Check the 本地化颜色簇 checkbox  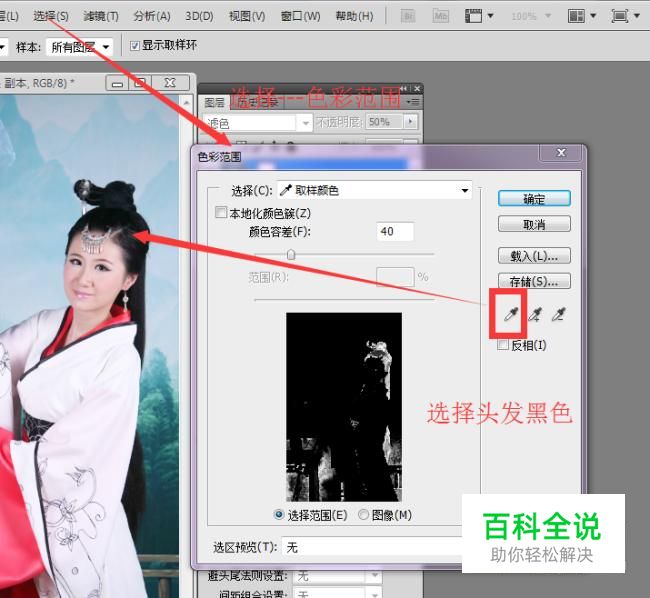coord(221,213)
